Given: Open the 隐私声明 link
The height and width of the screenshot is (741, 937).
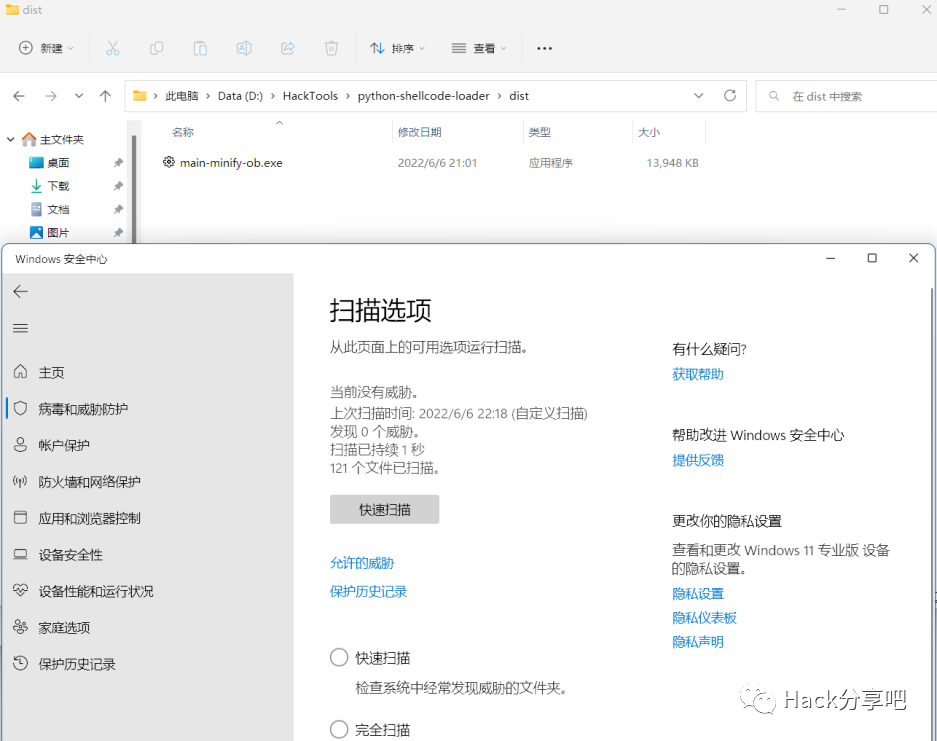Looking at the screenshot, I should click(697, 642).
